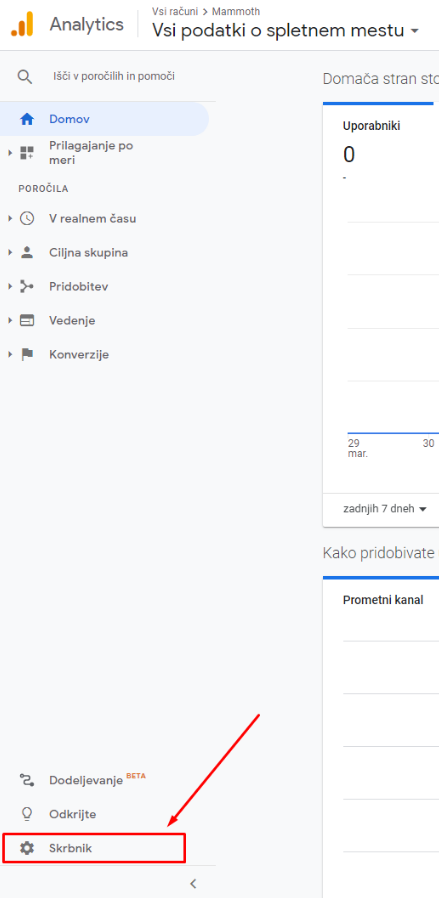Select the Domov home icon
439x898 pixels.
[27, 120]
